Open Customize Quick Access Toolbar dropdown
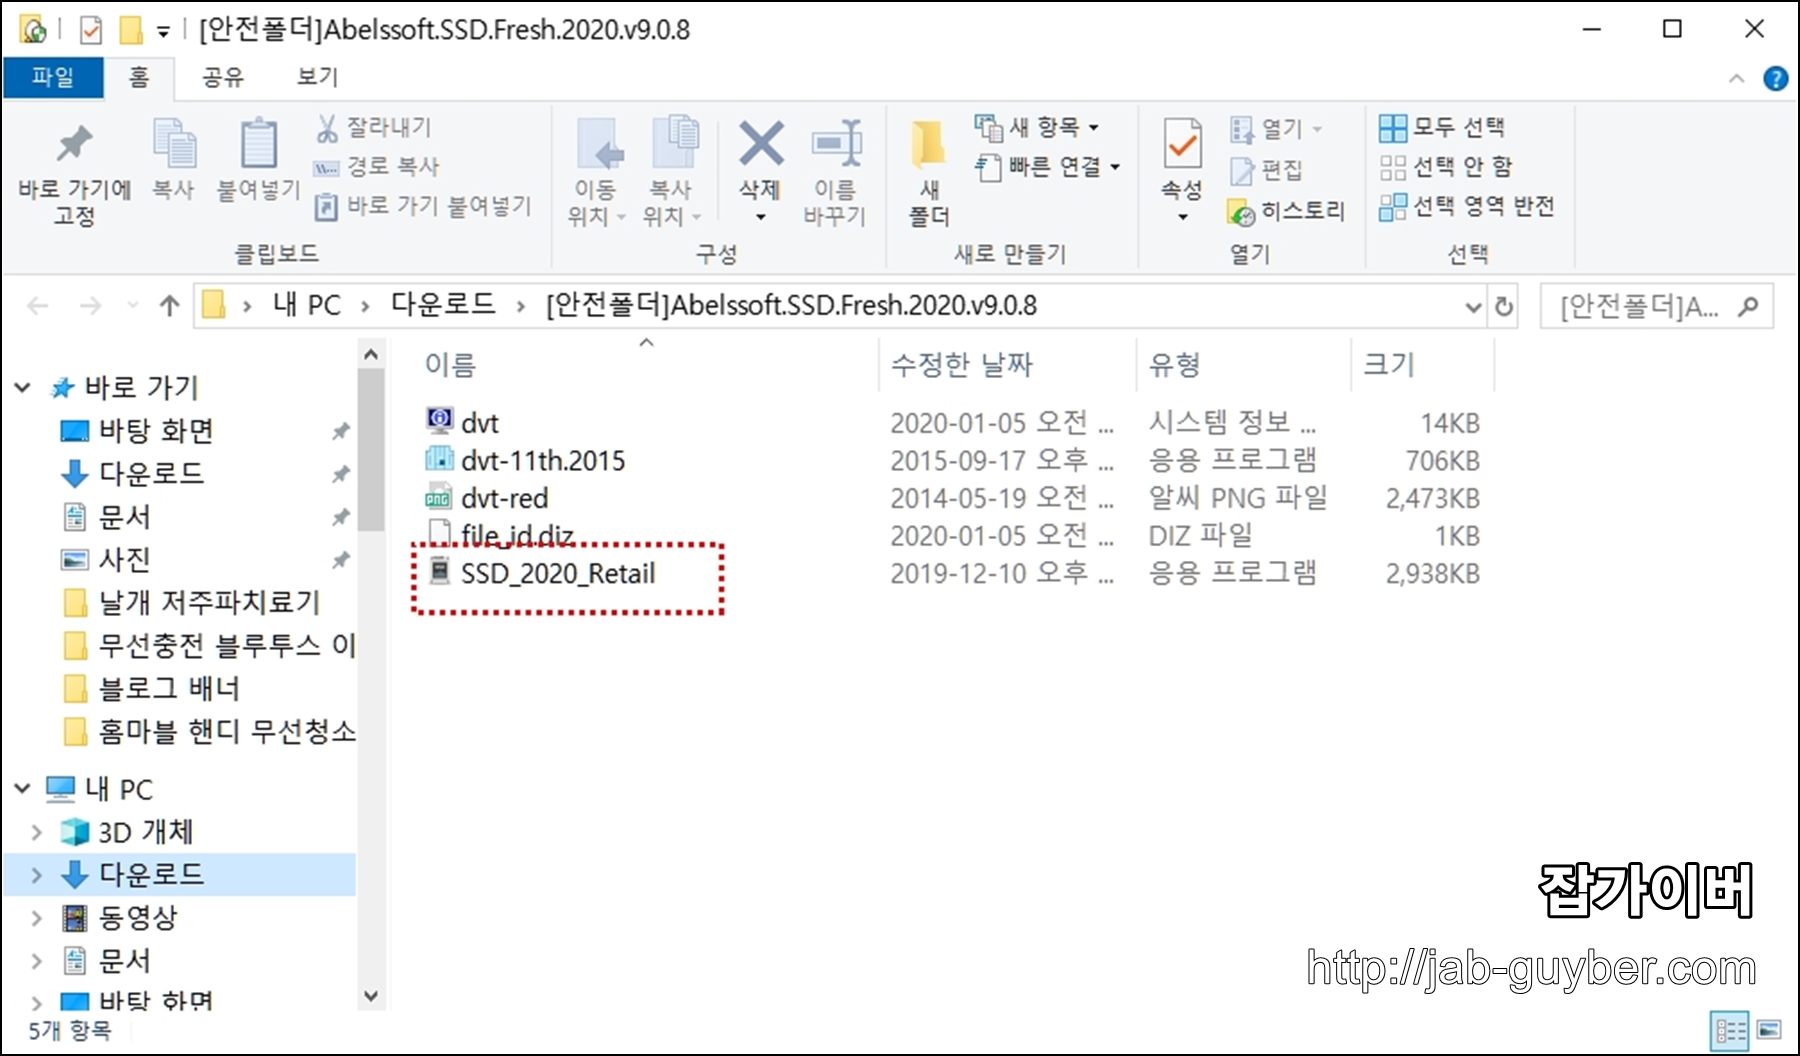Image resolution: width=1800 pixels, height=1056 pixels. point(163,32)
